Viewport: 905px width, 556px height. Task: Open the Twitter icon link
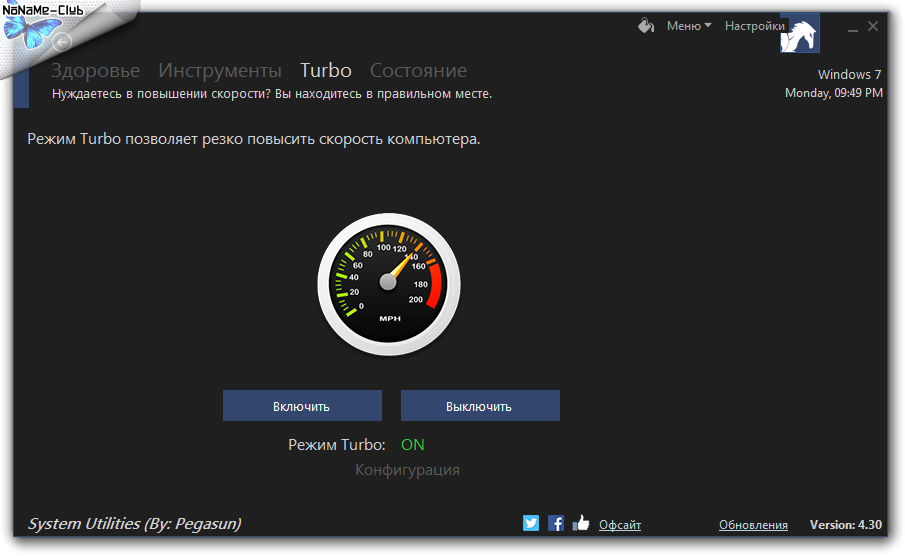coord(531,523)
